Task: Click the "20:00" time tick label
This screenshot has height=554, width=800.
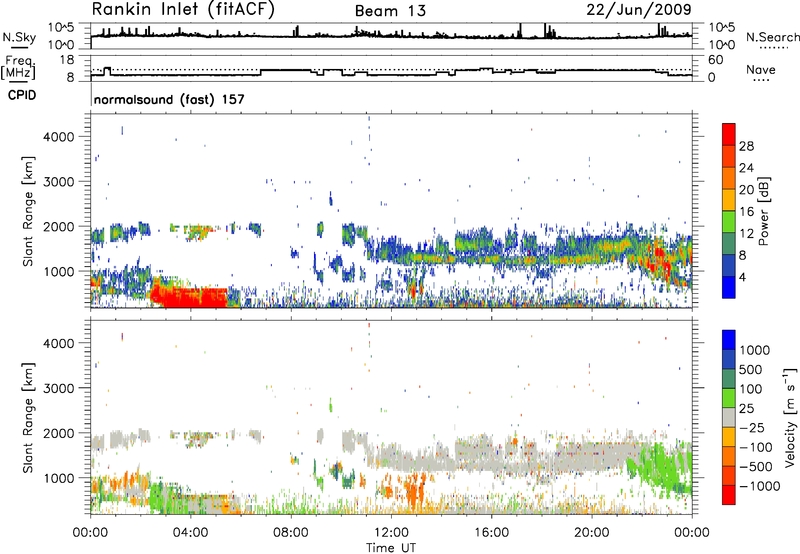Action: [x=591, y=533]
